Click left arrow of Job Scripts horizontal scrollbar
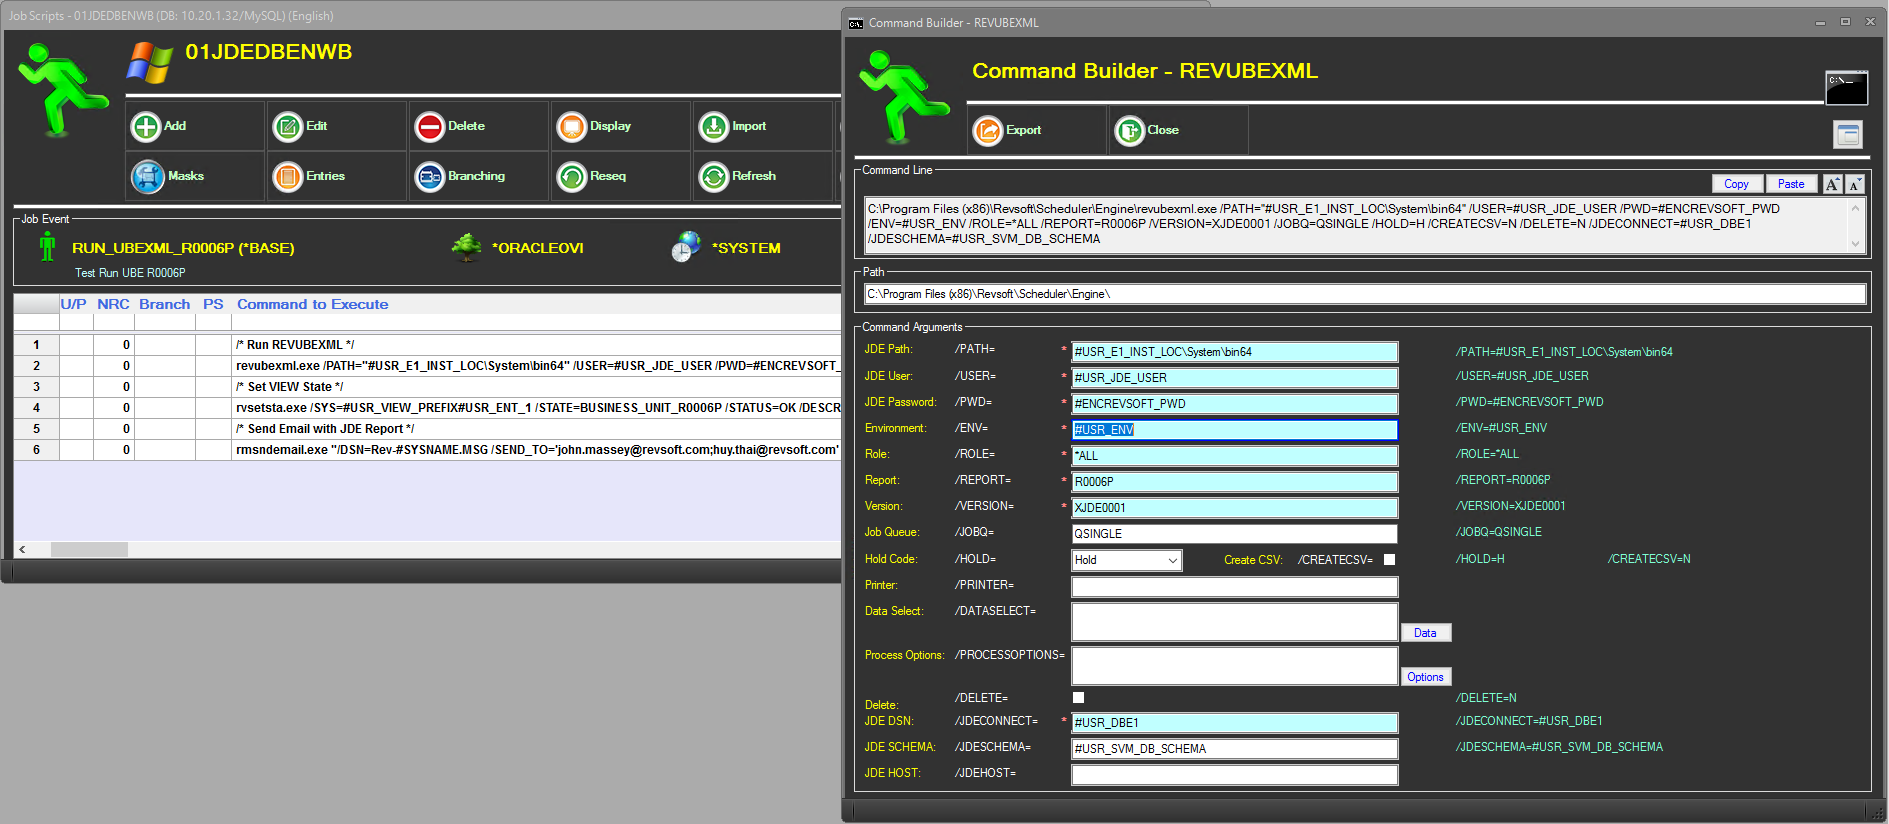The image size is (1889, 824). pos(22,550)
